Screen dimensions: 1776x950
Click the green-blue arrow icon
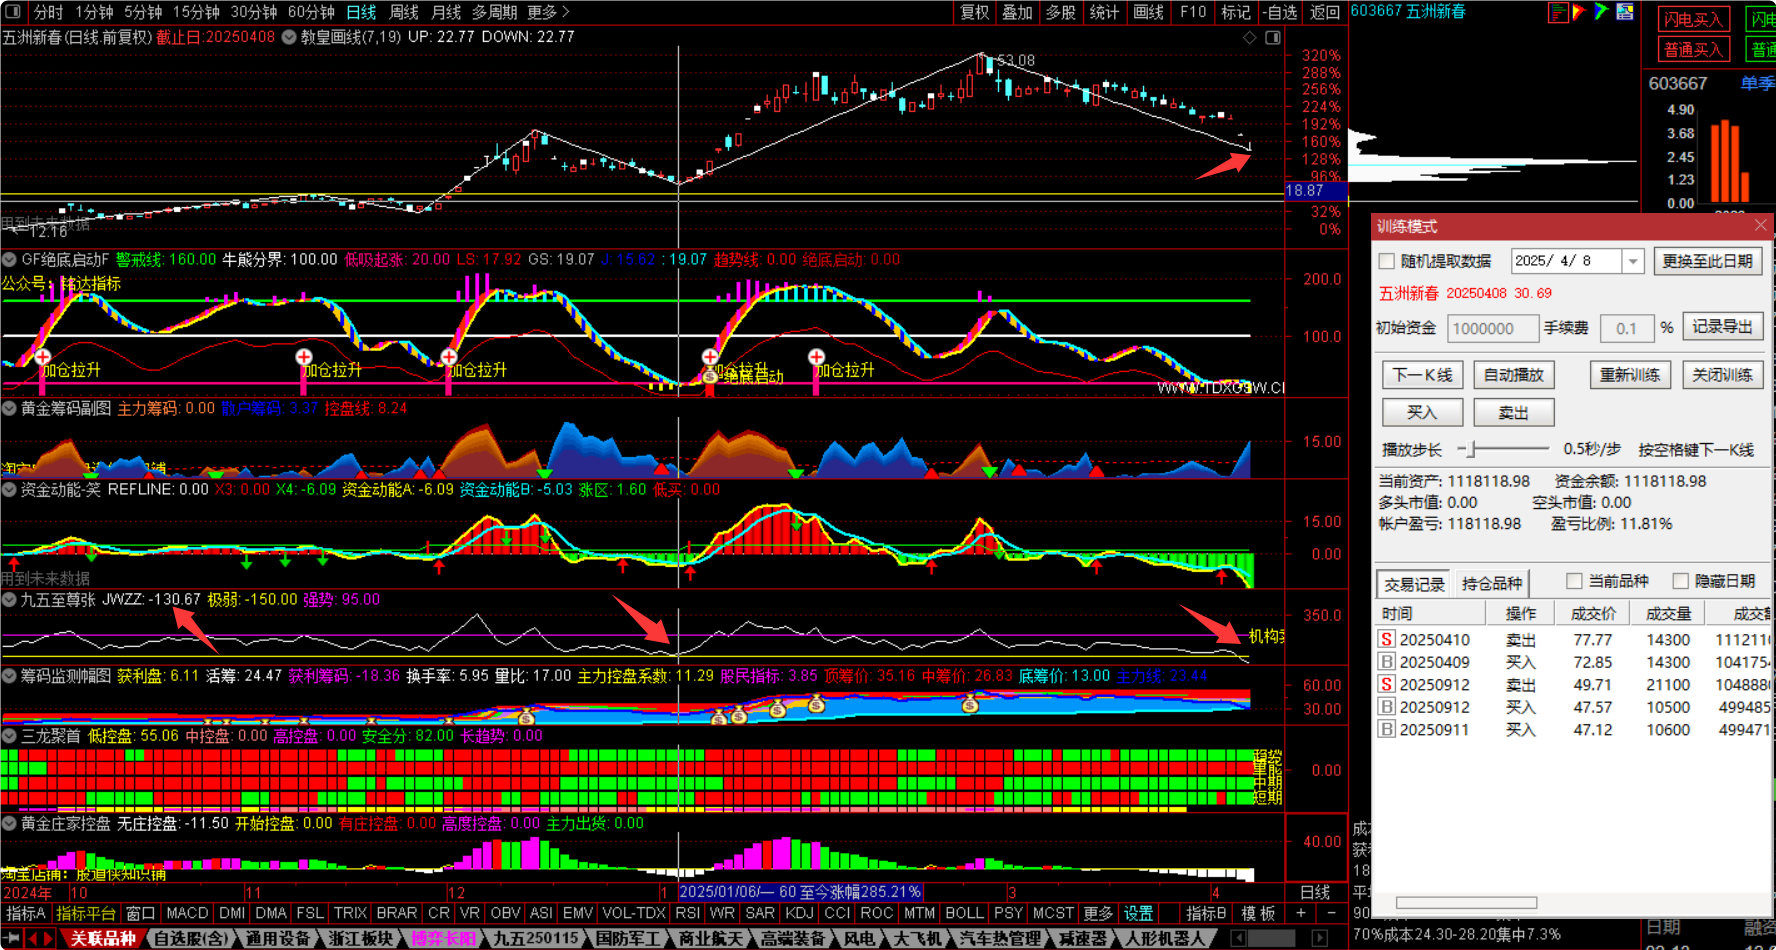pos(1601,12)
